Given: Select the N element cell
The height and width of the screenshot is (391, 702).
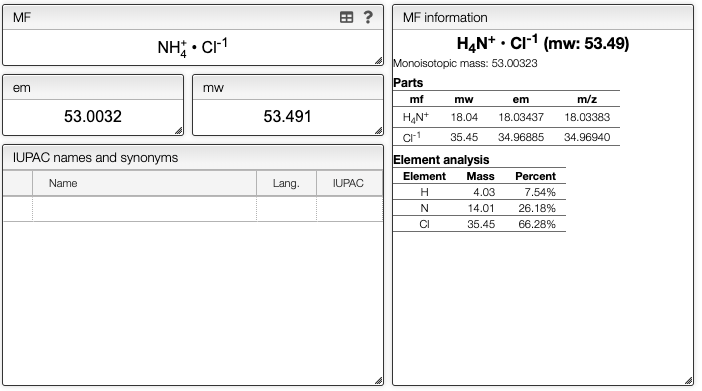Looking at the screenshot, I should (424, 208).
